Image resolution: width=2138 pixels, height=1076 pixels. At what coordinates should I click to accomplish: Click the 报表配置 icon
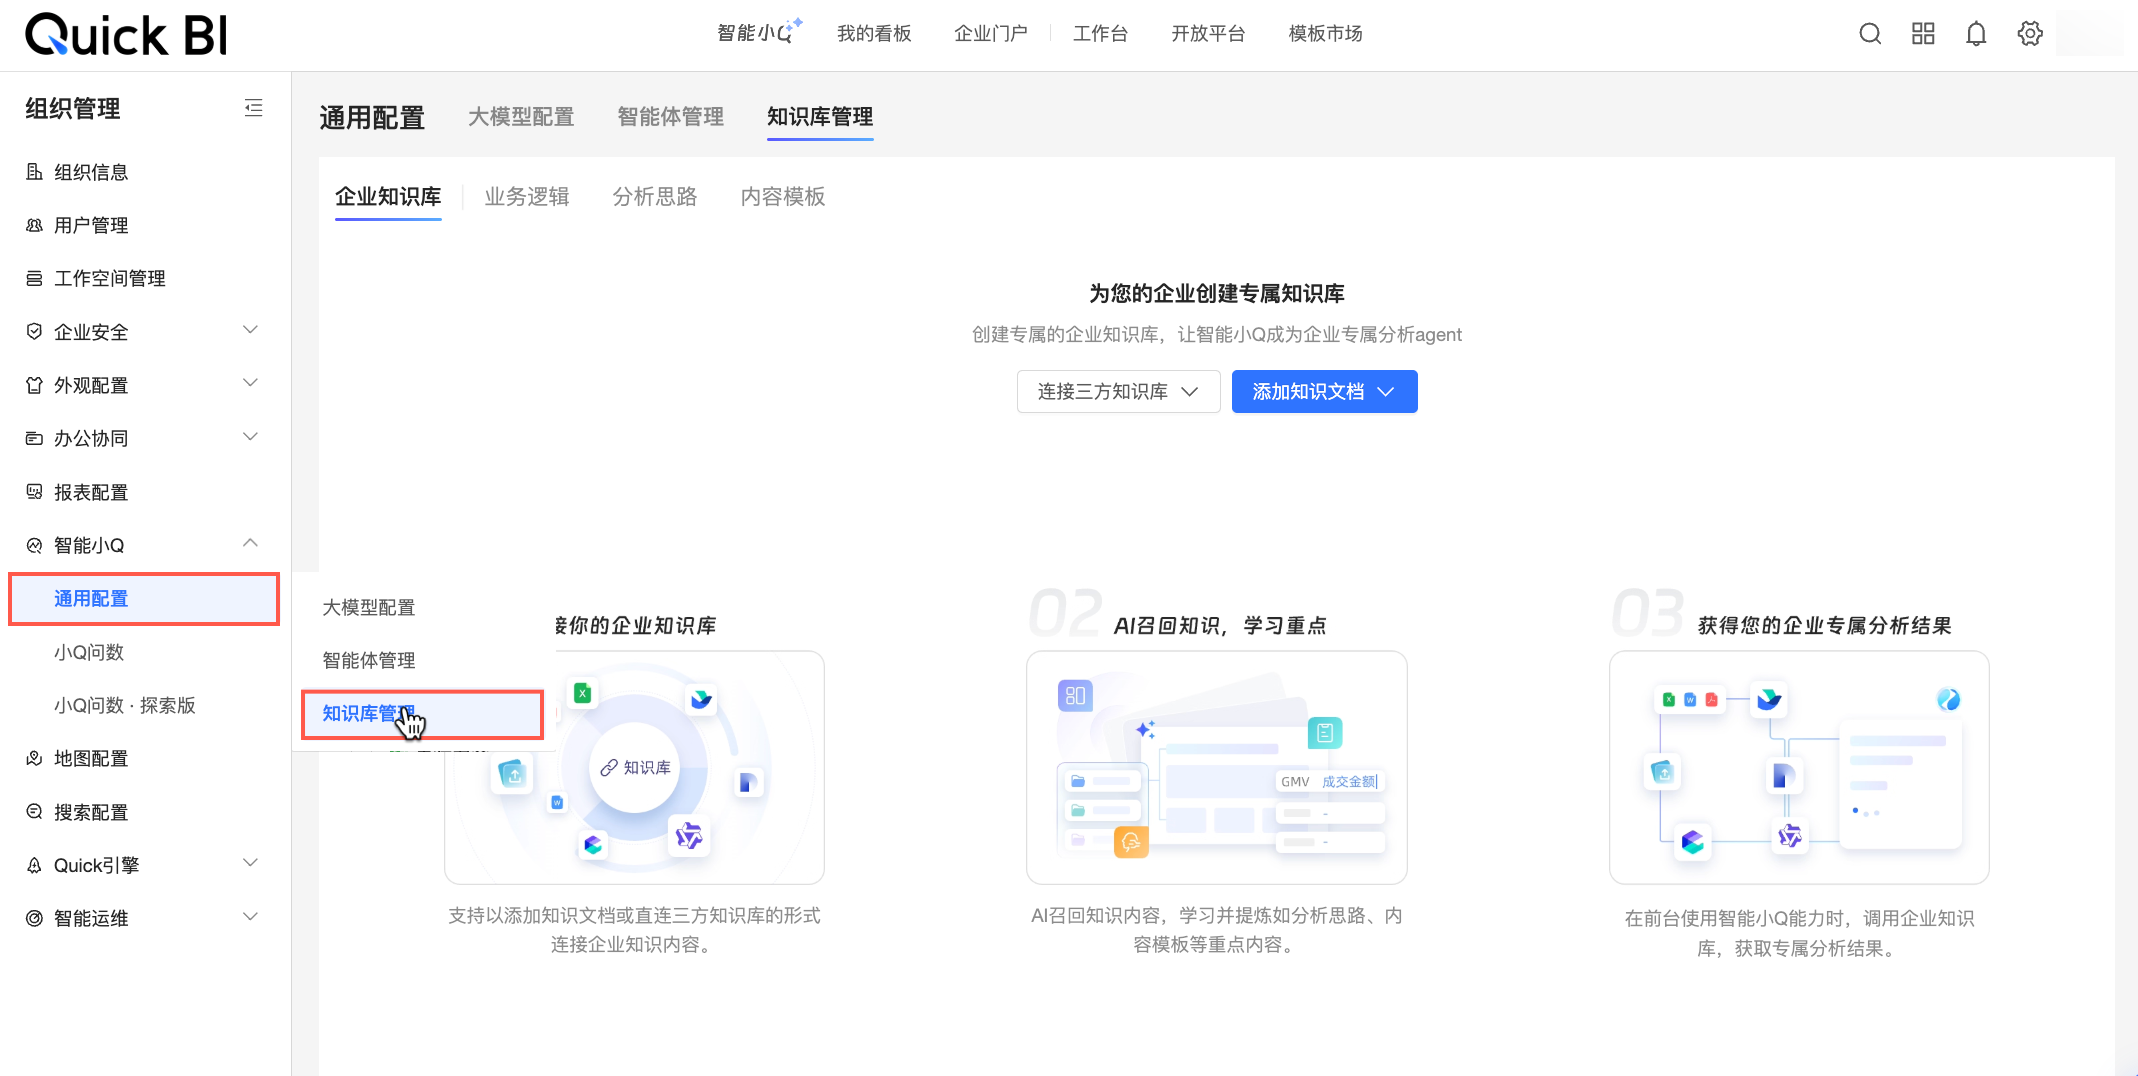click(34, 491)
